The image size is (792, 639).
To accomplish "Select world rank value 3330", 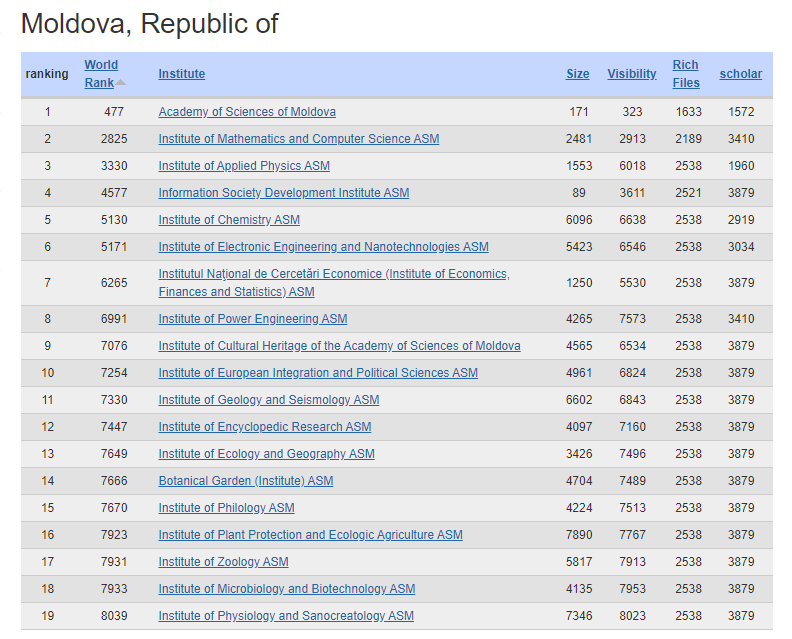I will coord(114,166).
